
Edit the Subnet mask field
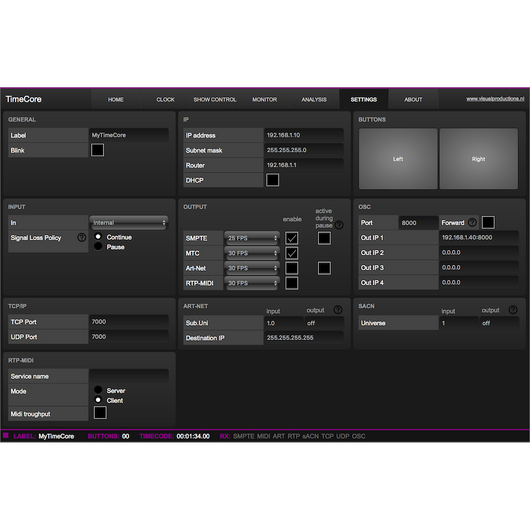(304, 150)
